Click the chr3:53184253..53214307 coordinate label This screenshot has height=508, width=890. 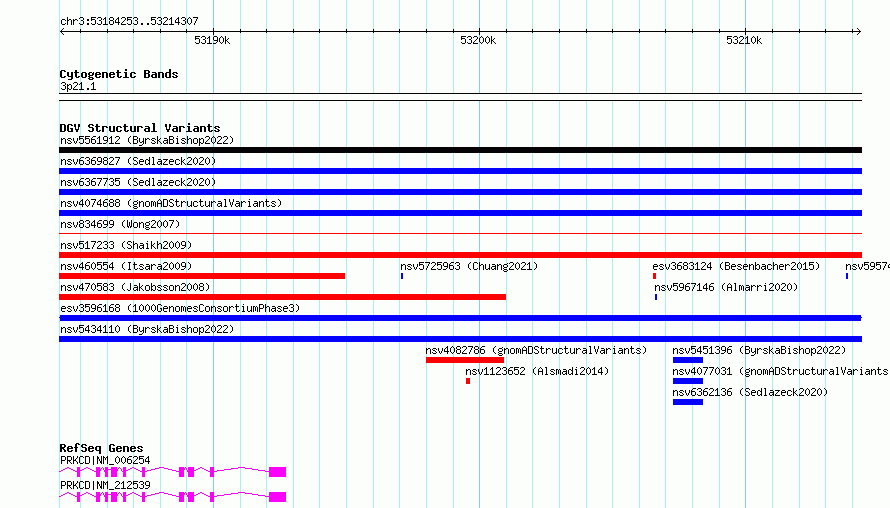[129, 22]
